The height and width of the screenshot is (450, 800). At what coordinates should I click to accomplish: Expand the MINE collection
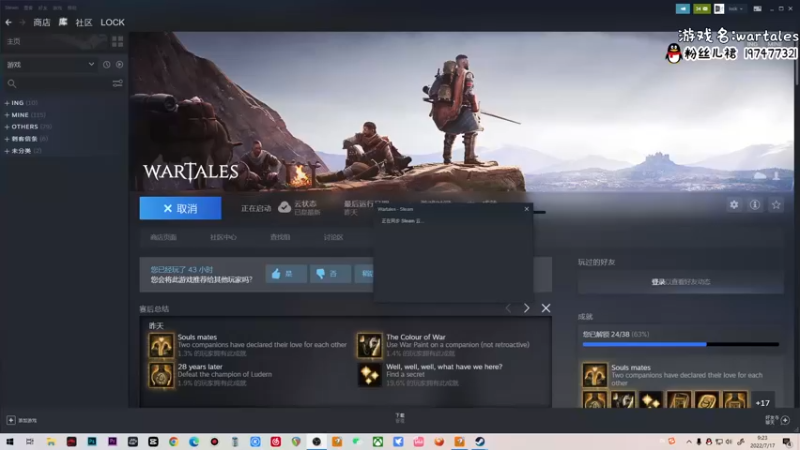[24, 115]
